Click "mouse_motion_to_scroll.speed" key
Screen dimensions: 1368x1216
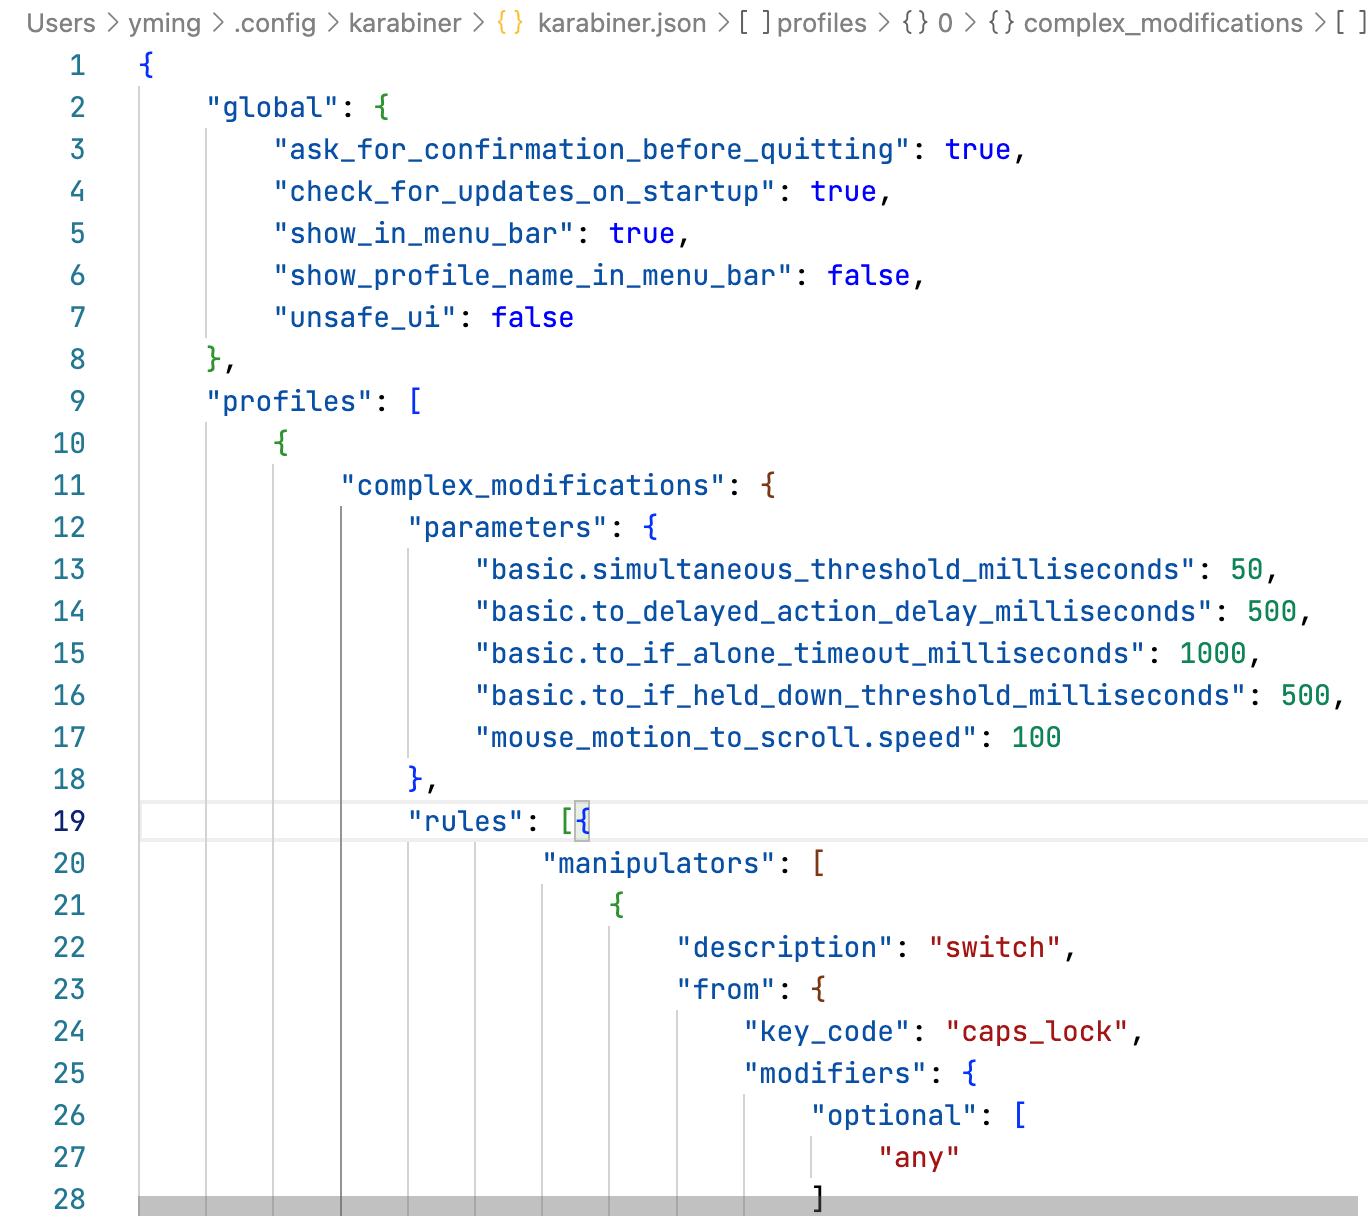[727, 737]
